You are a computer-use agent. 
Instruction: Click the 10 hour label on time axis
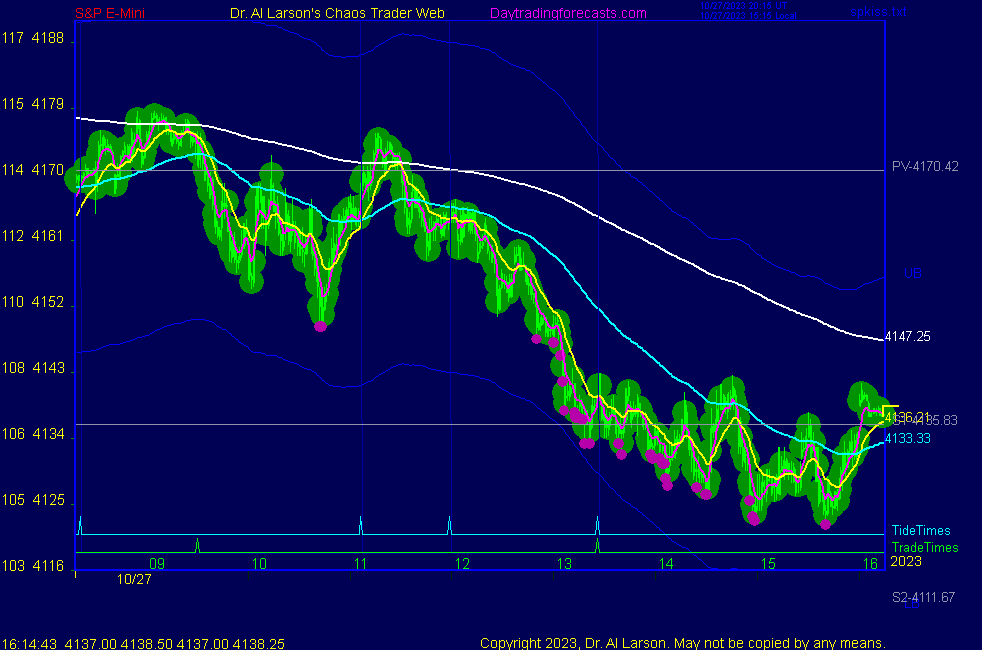pyautogui.click(x=259, y=564)
